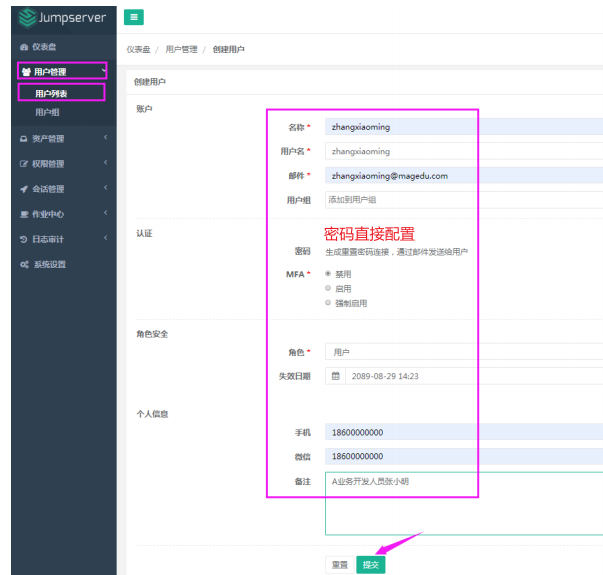The image size is (603, 575).
Task: Click the calendar icon for 失效日期
Action: tap(335, 376)
